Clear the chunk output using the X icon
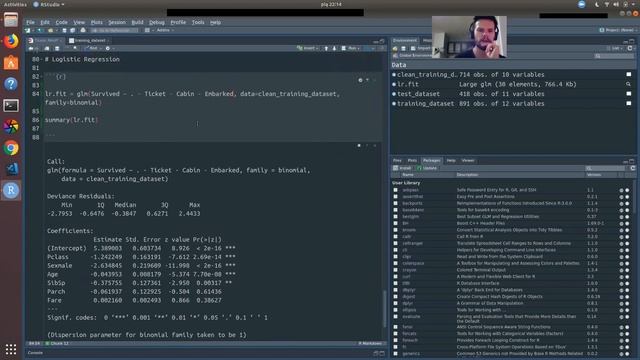Image resolution: width=640 pixels, height=360 pixels. pyautogui.click(x=375, y=145)
